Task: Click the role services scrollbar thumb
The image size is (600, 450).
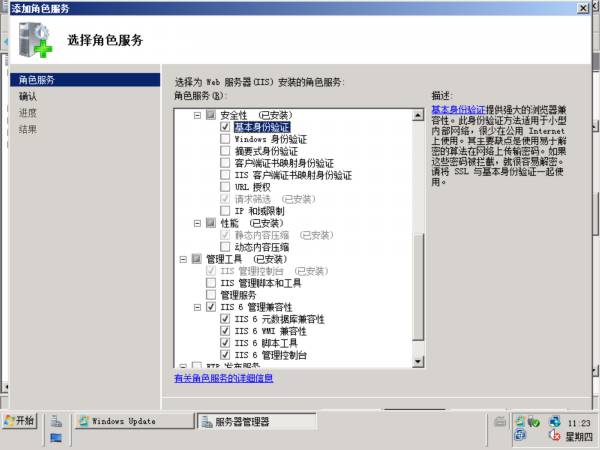Action: click(x=418, y=287)
